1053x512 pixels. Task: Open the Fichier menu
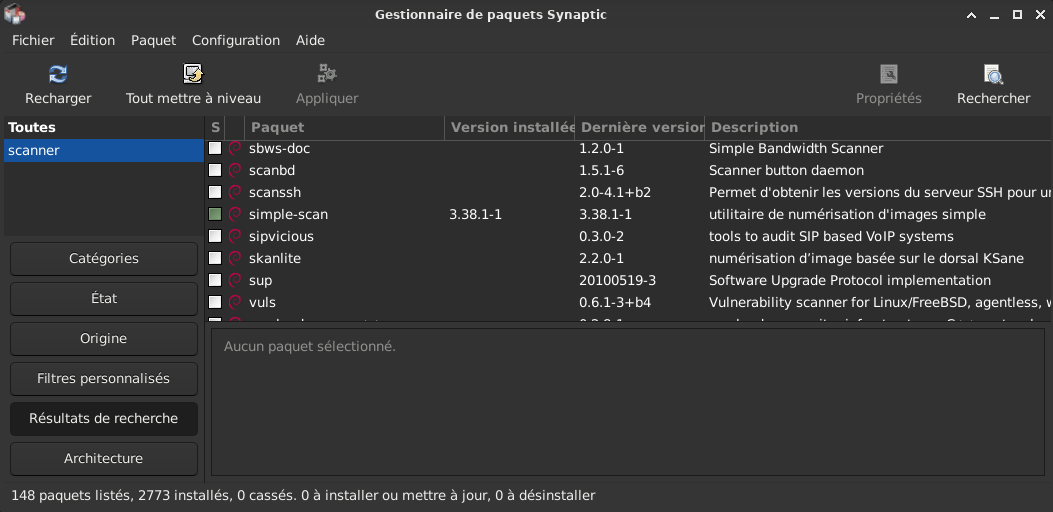tap(33, 40)
